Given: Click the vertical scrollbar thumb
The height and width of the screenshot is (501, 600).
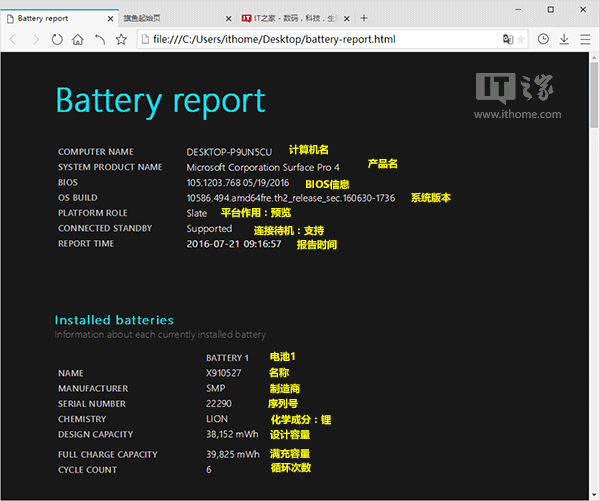Looking at the screenshot, I should [594, 95].
